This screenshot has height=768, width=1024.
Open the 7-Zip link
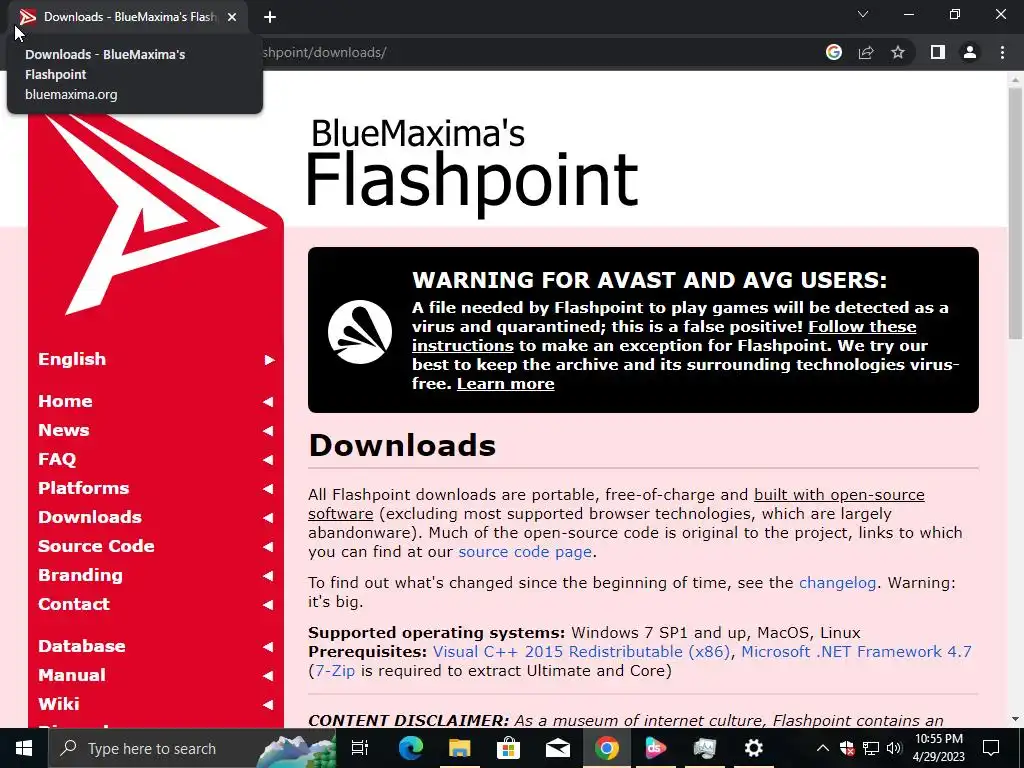(335, 671)
